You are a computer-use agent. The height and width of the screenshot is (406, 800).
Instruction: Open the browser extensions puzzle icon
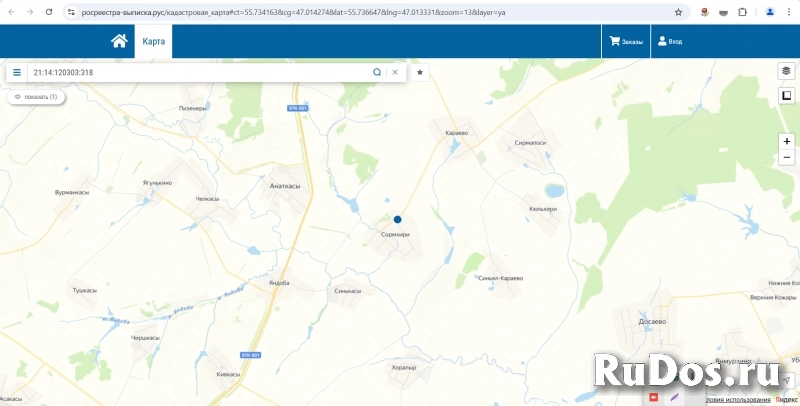[742, 12]
